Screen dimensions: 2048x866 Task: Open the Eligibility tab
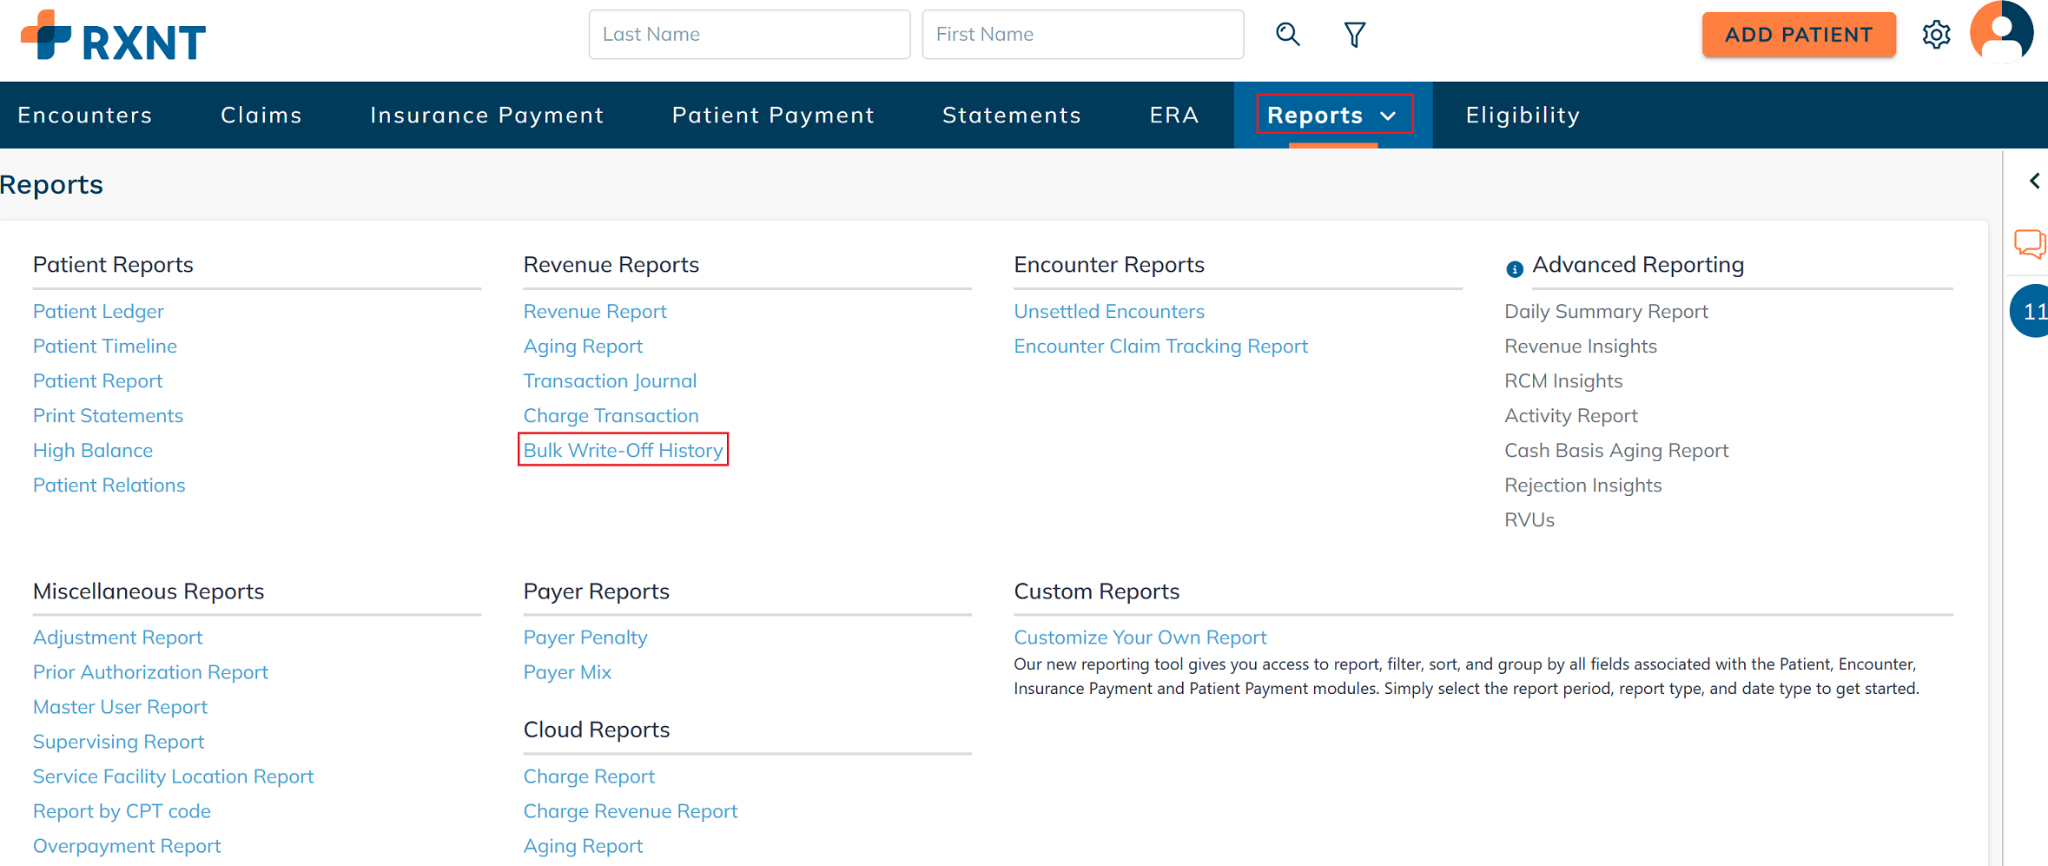pos(1523,115)
